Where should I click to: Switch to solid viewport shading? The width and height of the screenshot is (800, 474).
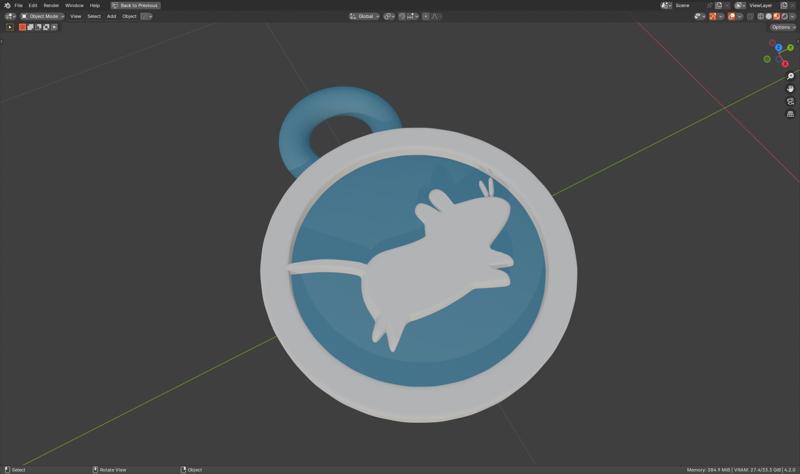coord(769,16)
